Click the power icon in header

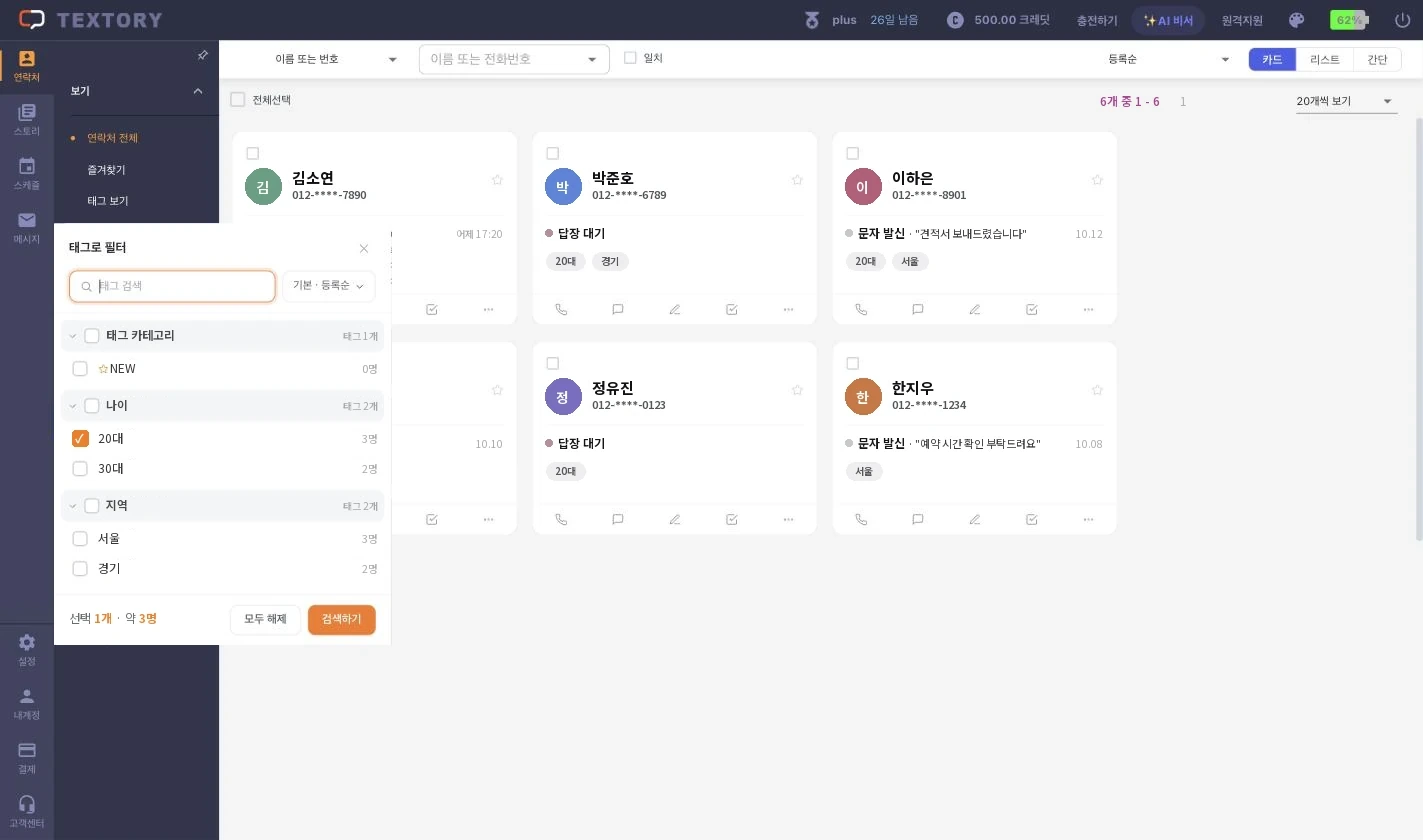(x=1402, y=20)
